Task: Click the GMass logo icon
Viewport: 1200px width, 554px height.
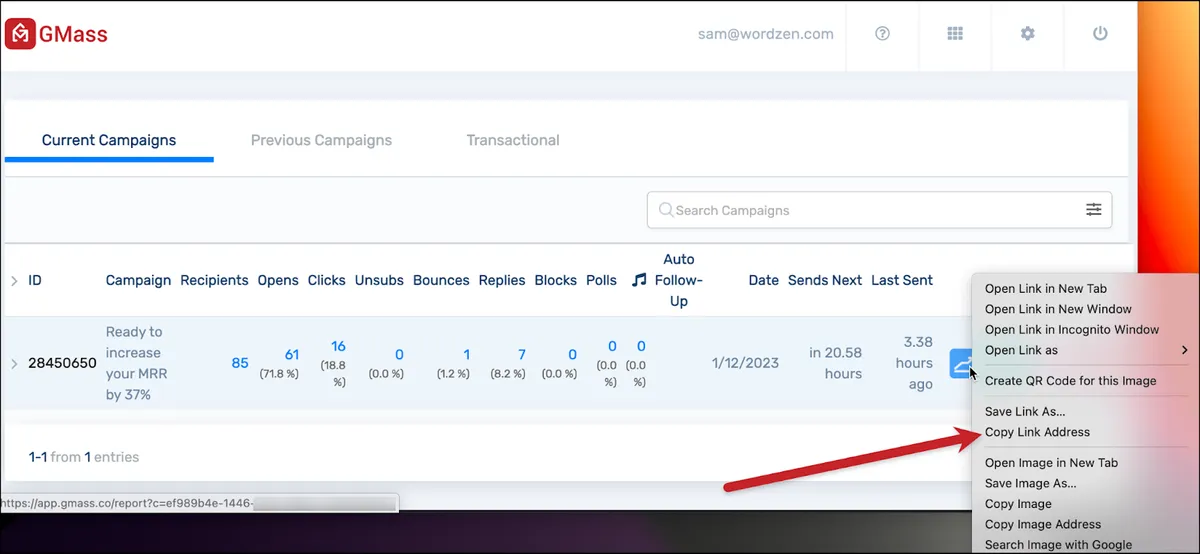Action: [20, 34]
